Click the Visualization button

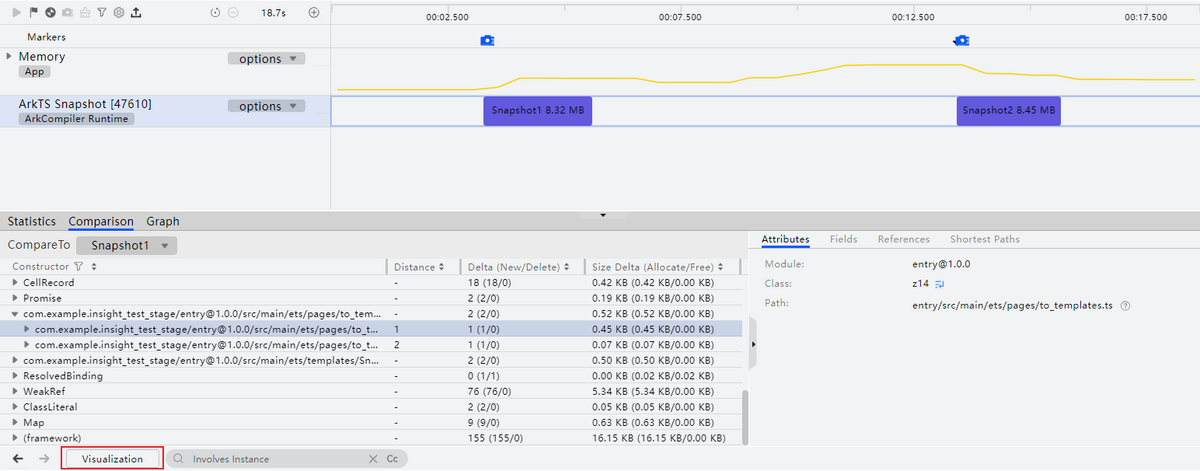tap(112, 458)
